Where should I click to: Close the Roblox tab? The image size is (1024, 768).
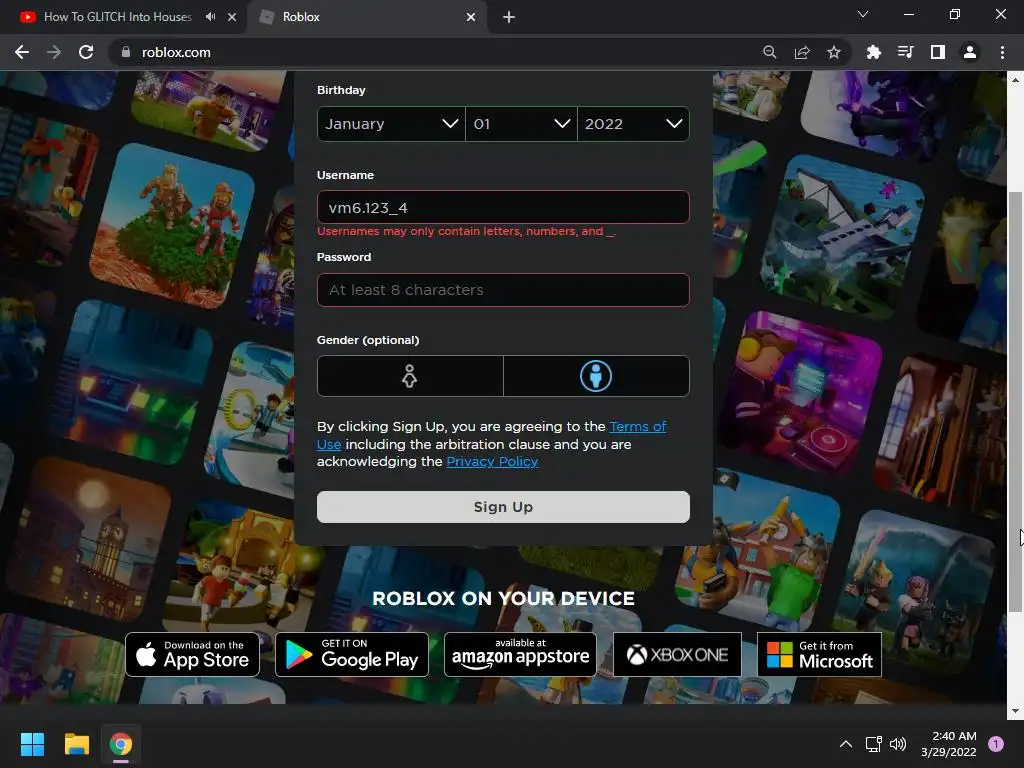coord(471,17)
